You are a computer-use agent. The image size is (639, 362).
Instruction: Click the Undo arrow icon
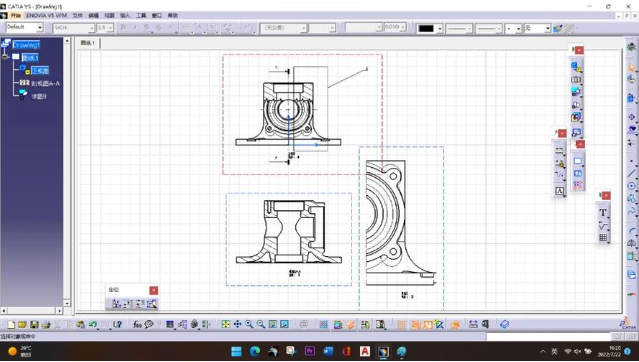[x=93, y=324]
